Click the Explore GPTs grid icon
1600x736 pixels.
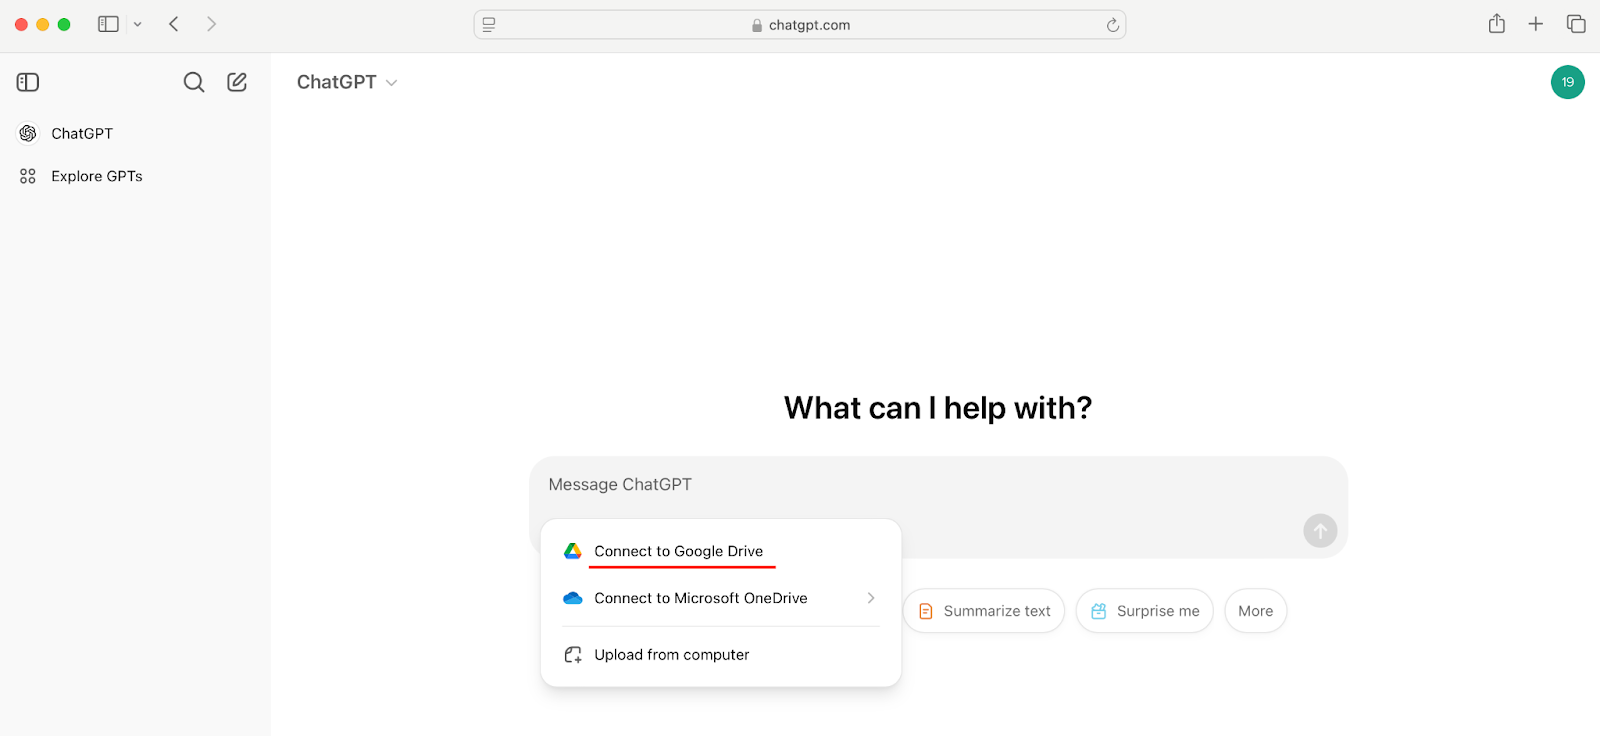[x=28, y=176]
